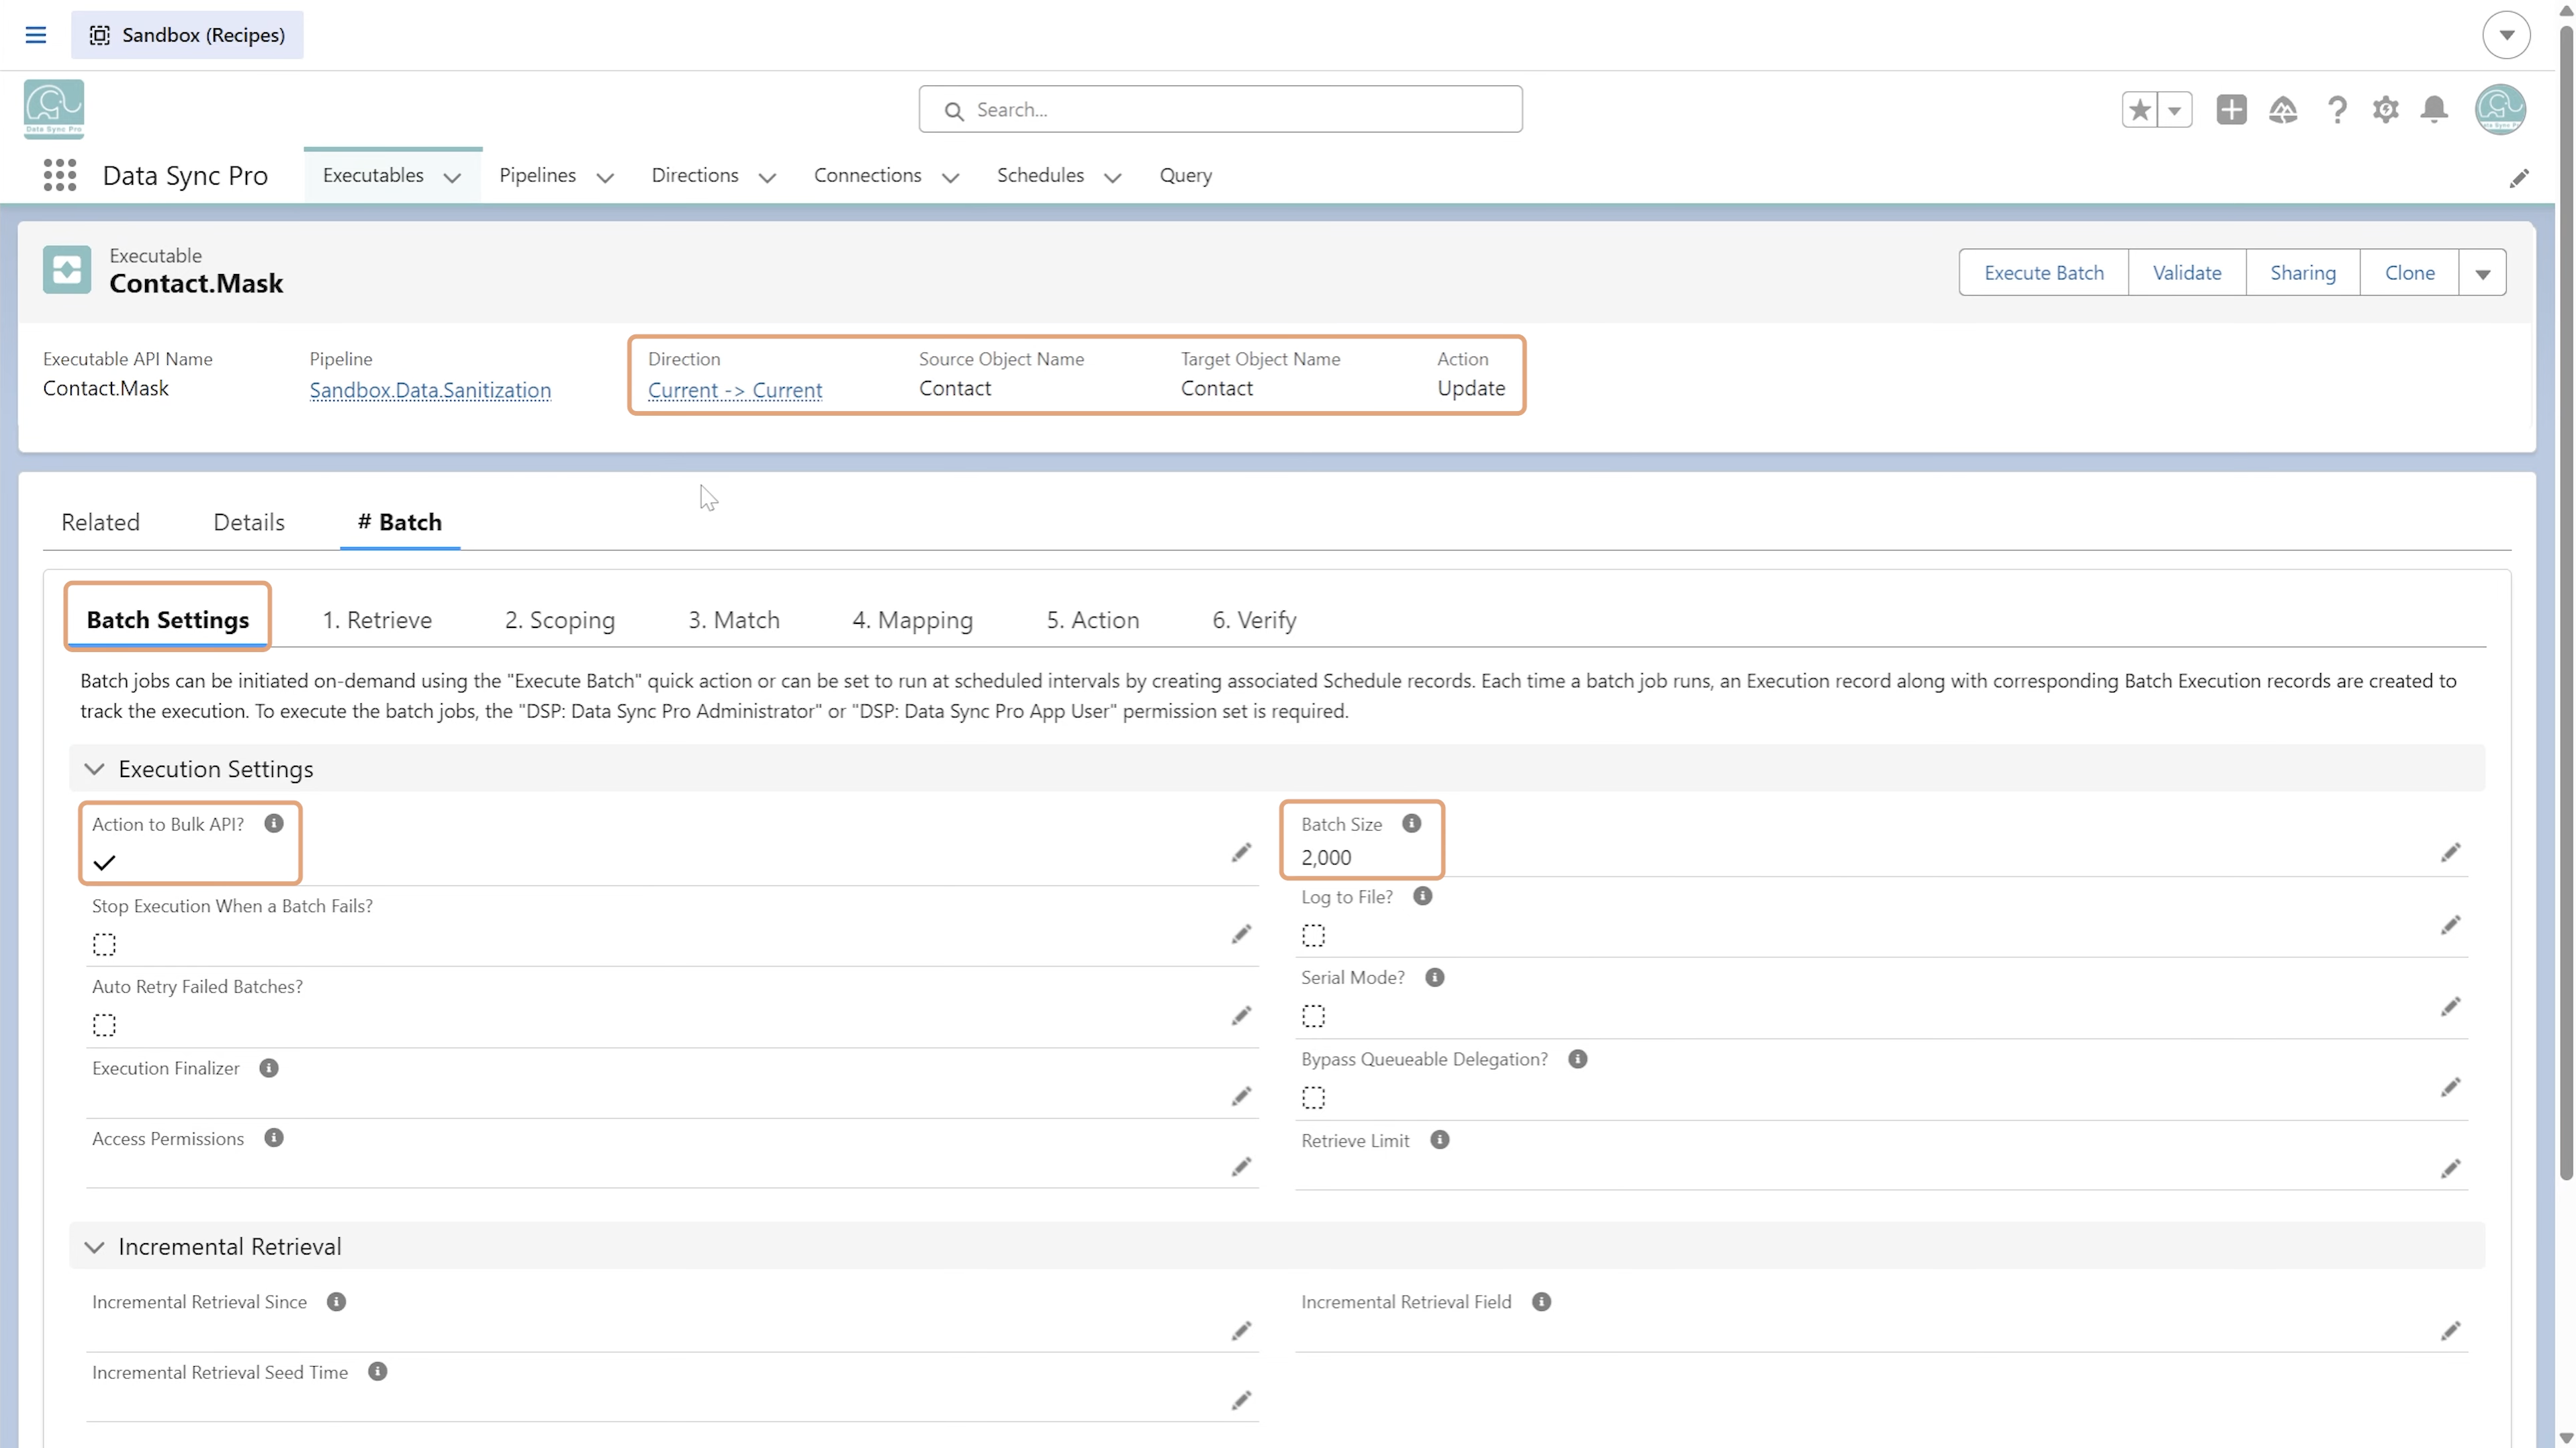Show info for Incremental Retrieval Since
The image size is (2576, 1448).
(336, 1302)
